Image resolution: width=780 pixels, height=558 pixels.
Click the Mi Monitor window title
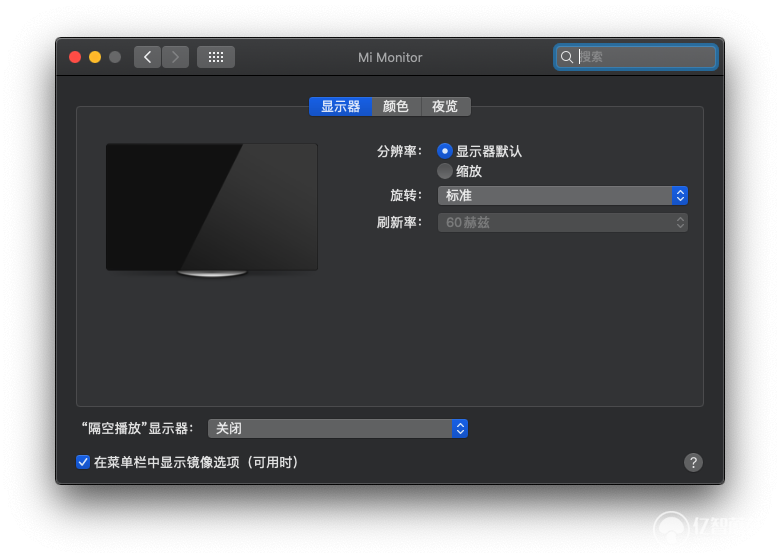390,58
